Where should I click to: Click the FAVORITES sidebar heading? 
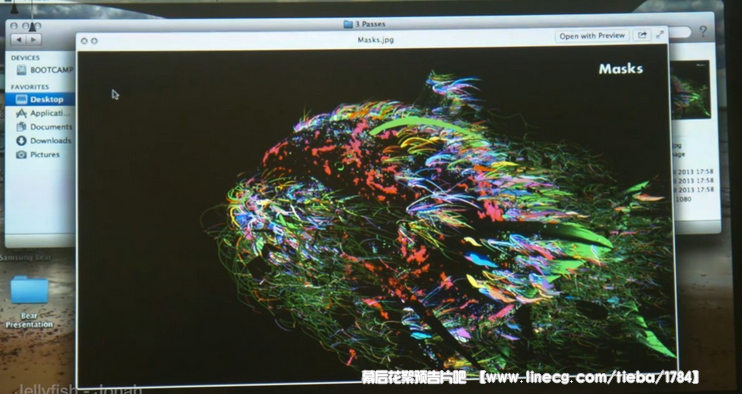30,87
